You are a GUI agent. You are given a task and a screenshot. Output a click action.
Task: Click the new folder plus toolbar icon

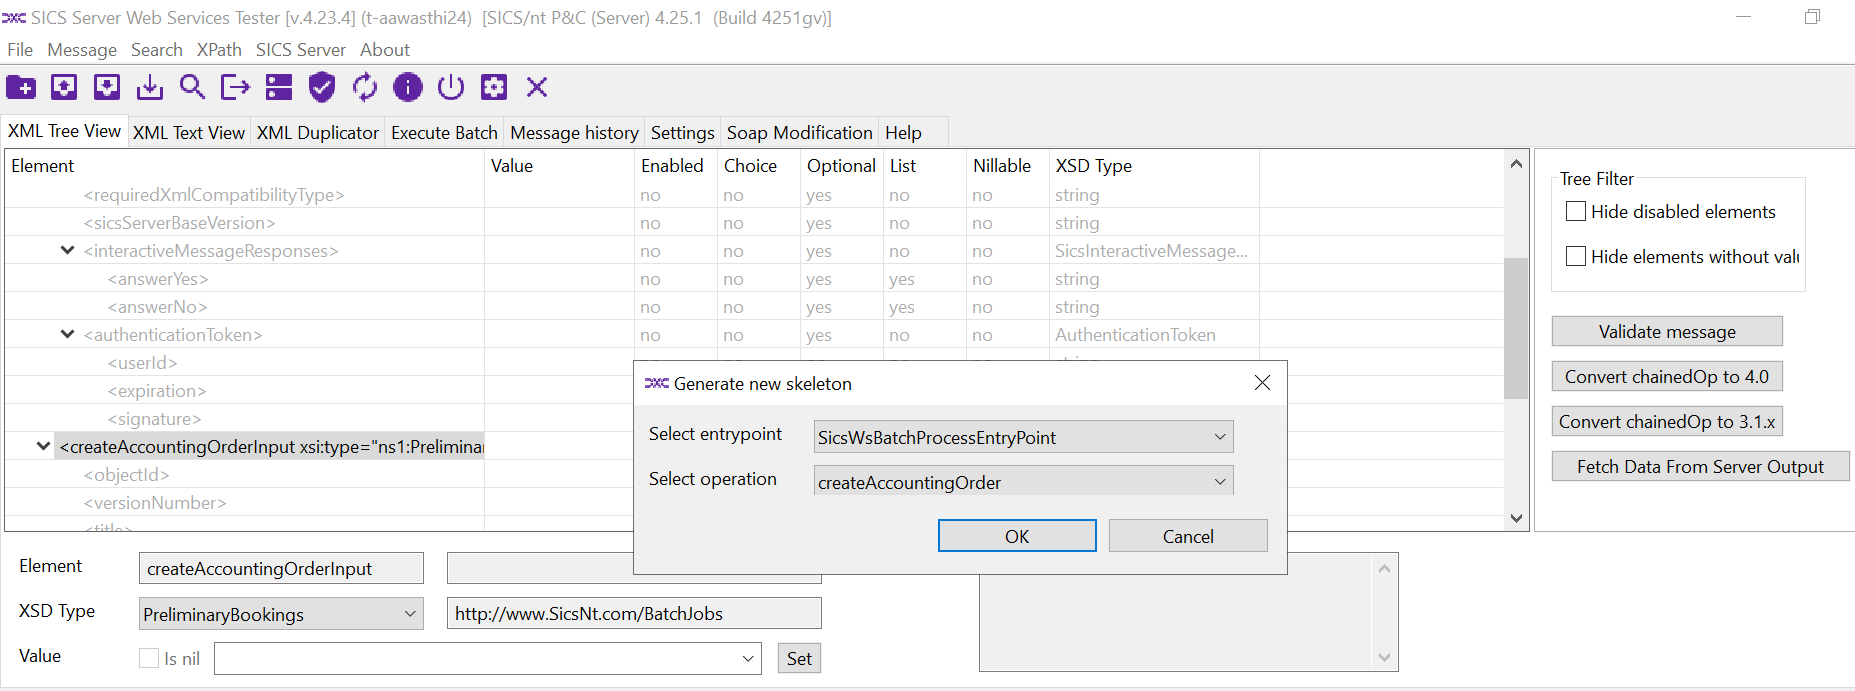tap(21, 88)
